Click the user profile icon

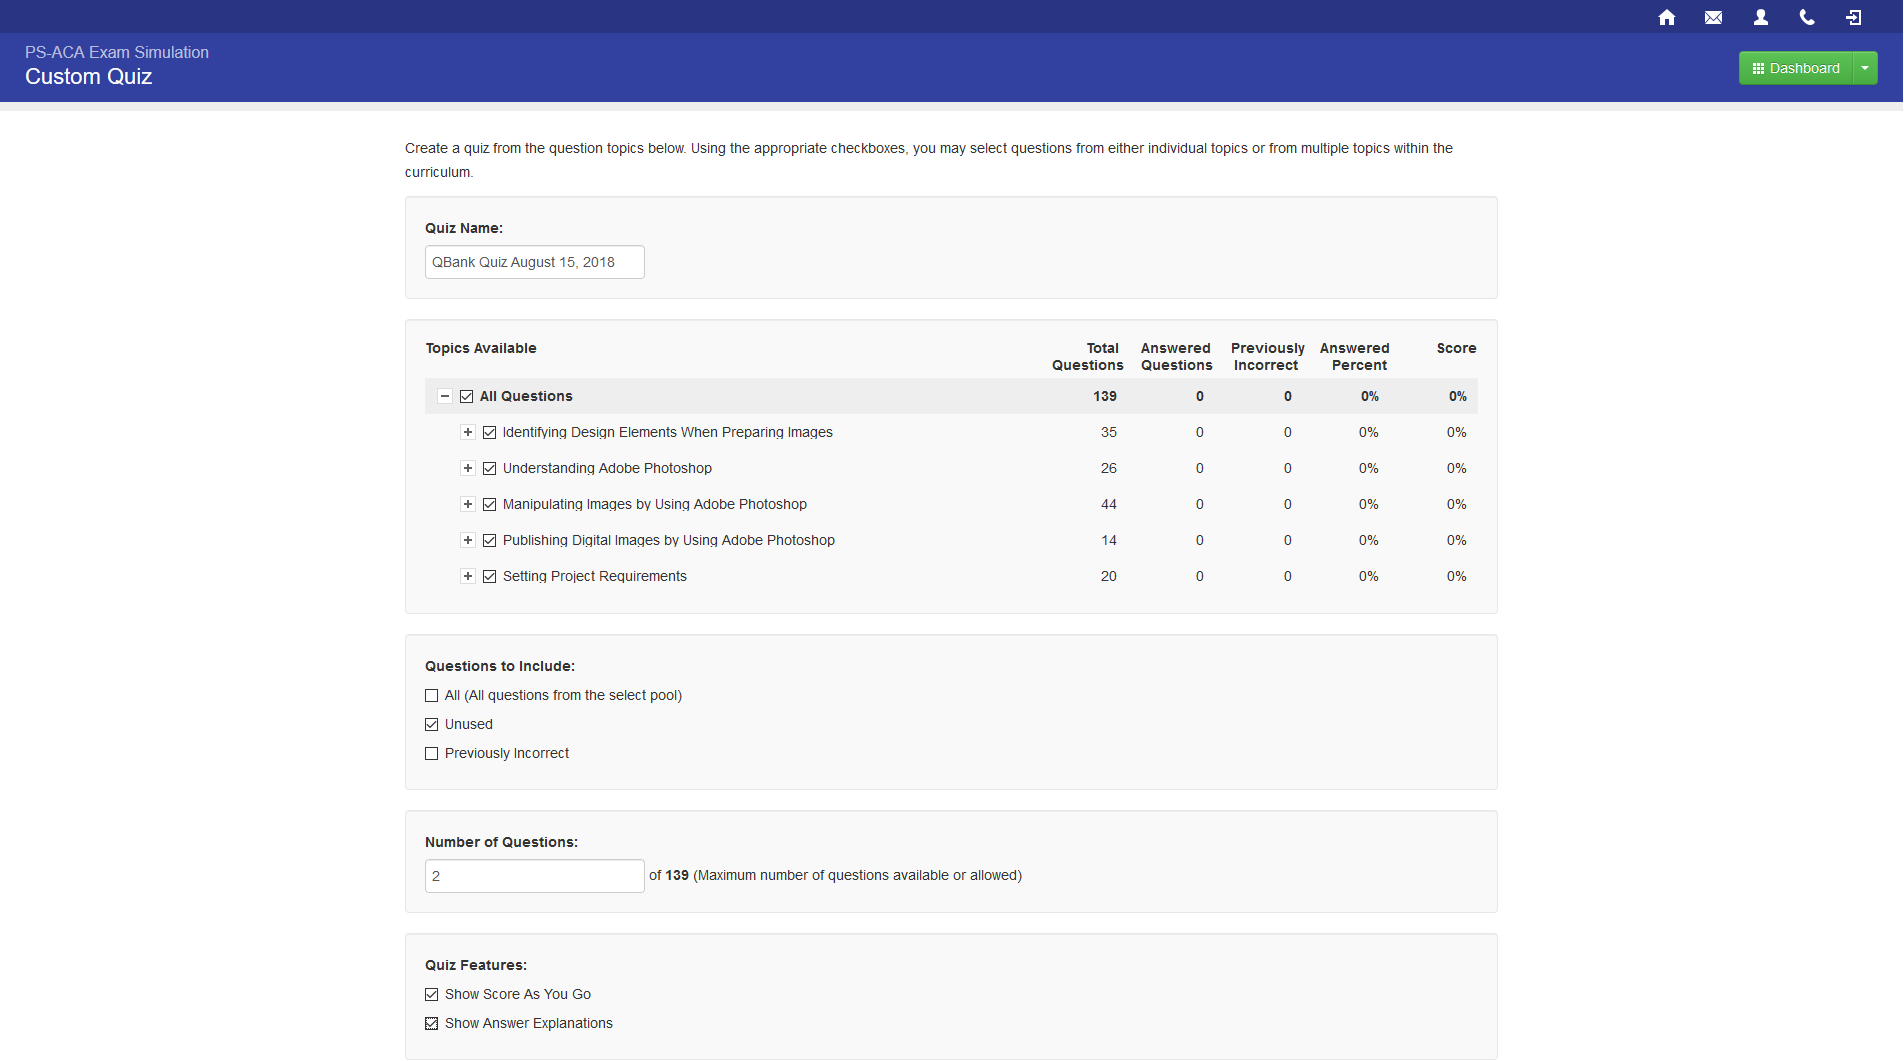click(x=1760, y=17)
